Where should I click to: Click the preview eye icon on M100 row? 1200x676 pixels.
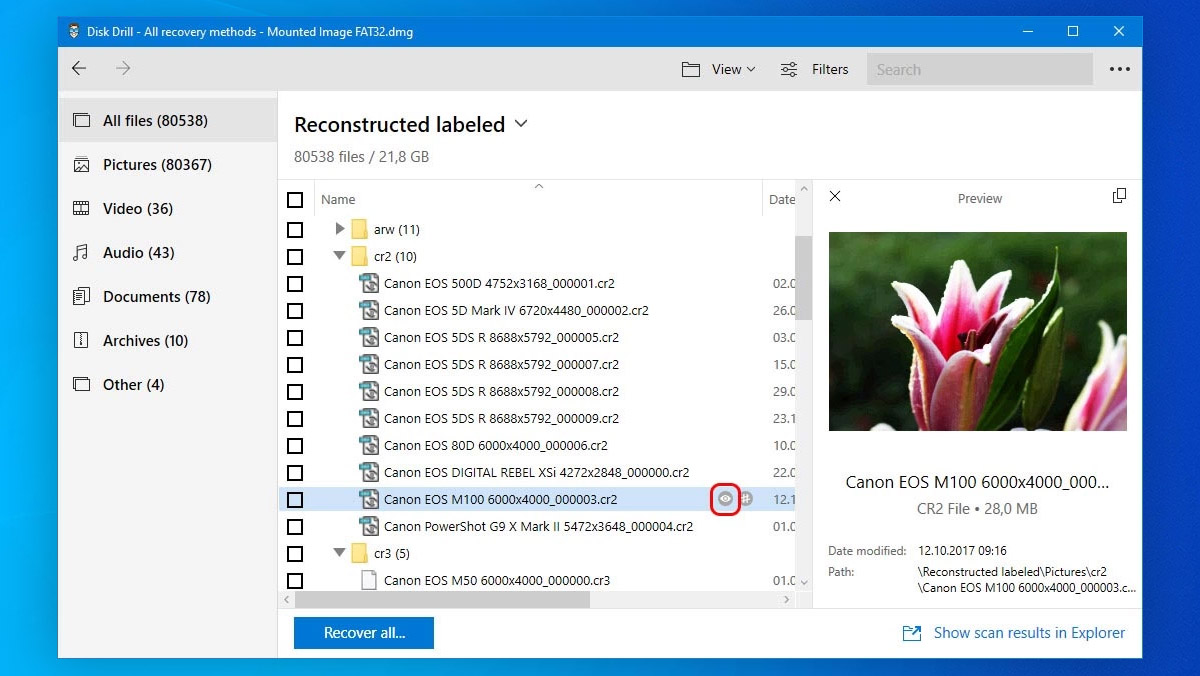725,499
